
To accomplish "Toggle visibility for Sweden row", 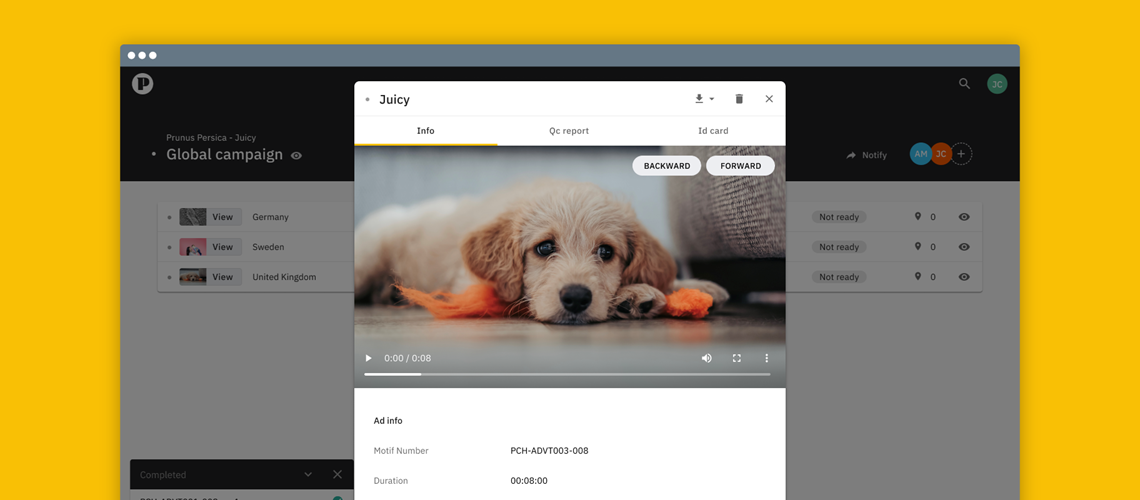I will [x=964, y=247].
